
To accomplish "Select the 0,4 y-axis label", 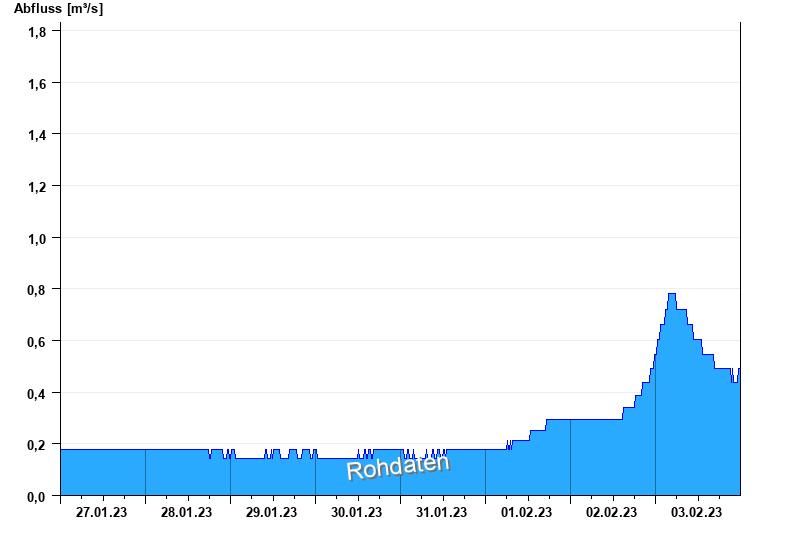I will 37,393.
